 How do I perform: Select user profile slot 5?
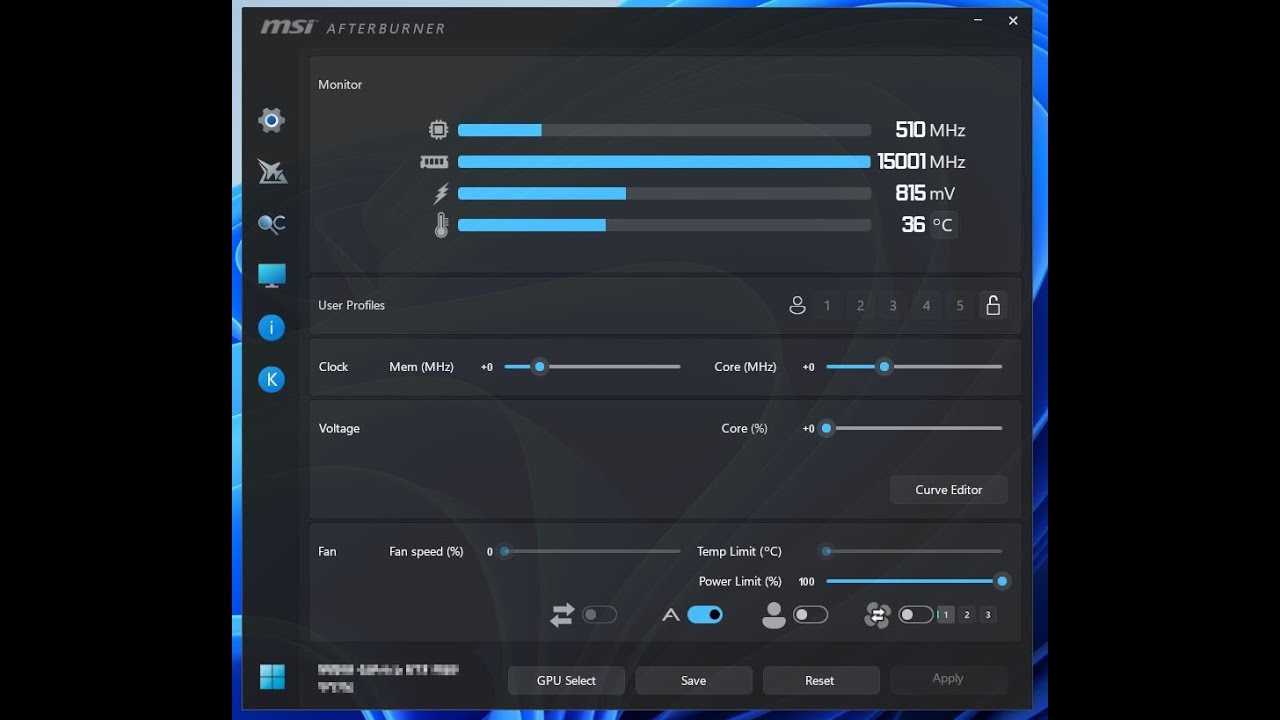click(960, 305)
